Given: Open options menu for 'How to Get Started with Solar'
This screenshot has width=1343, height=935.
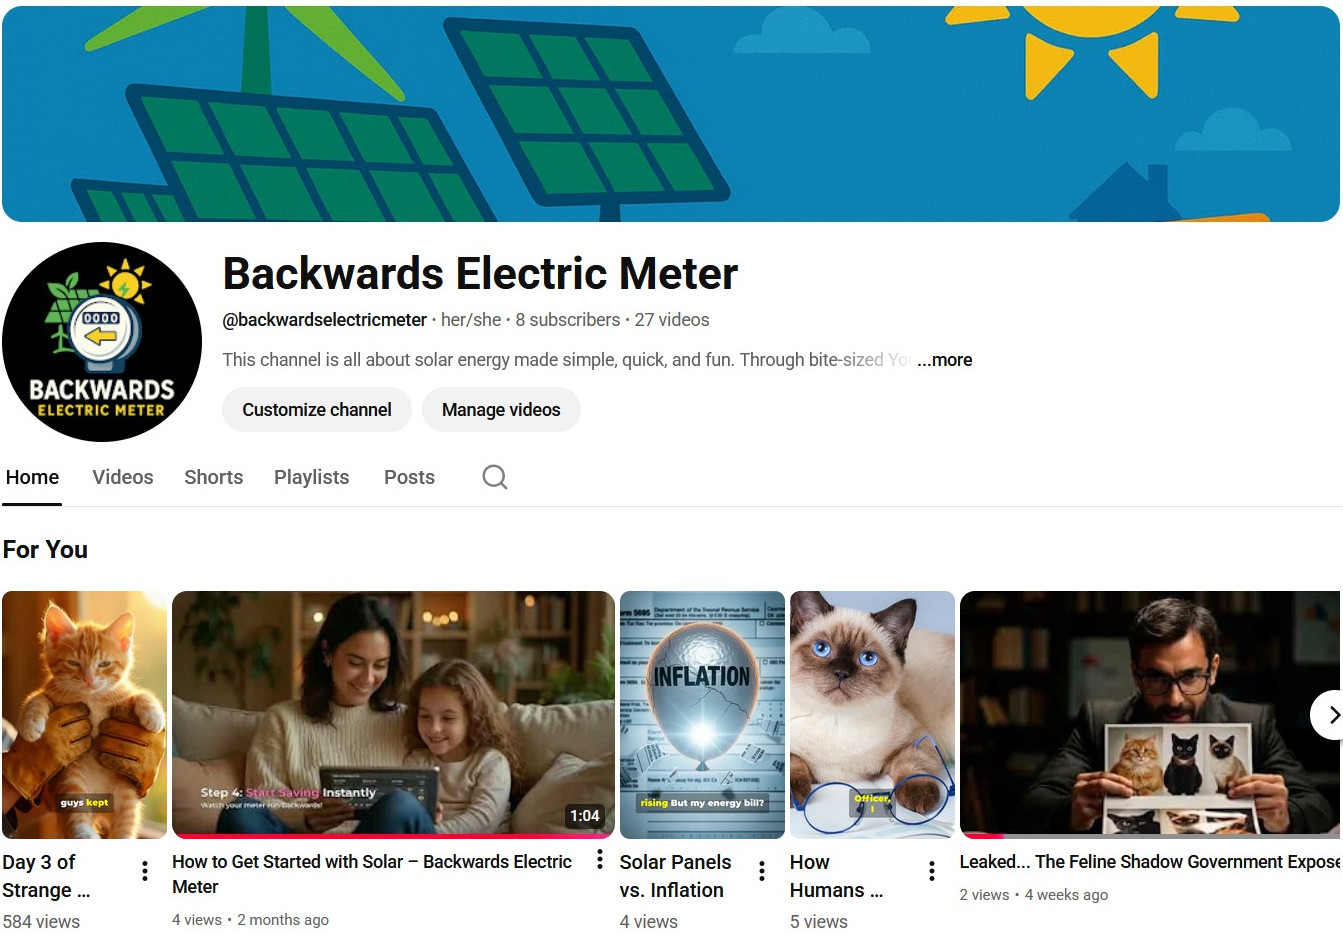Looking at the screenshot, I should (599, 858).
